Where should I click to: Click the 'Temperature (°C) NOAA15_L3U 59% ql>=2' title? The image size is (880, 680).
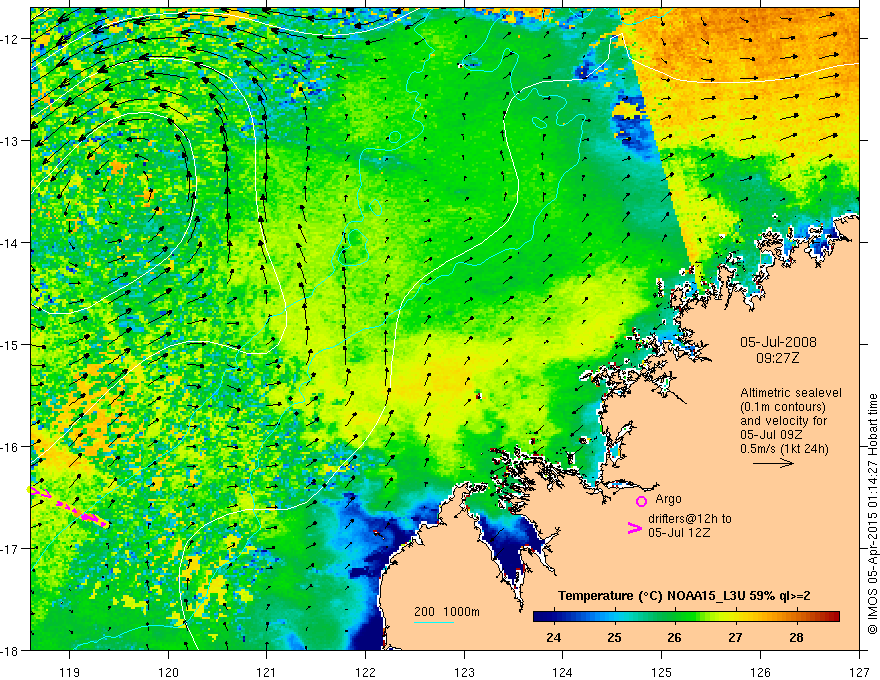(x=684, y=596)
